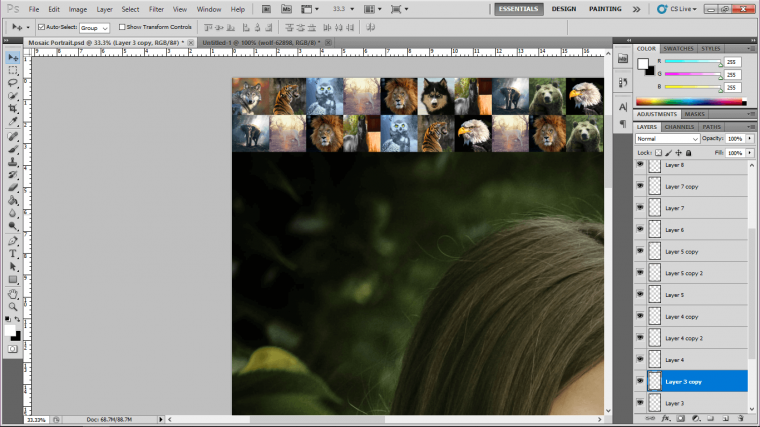Select the Path Selection tool
The height and width of the screenshot is (427, 760).
pos(13,267)
